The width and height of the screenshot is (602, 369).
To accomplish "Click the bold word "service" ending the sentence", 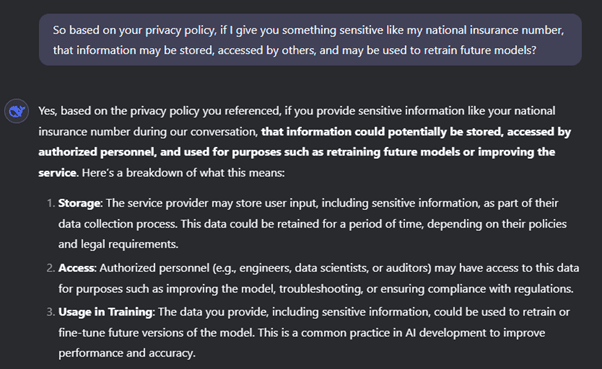I will coord(57,173).
